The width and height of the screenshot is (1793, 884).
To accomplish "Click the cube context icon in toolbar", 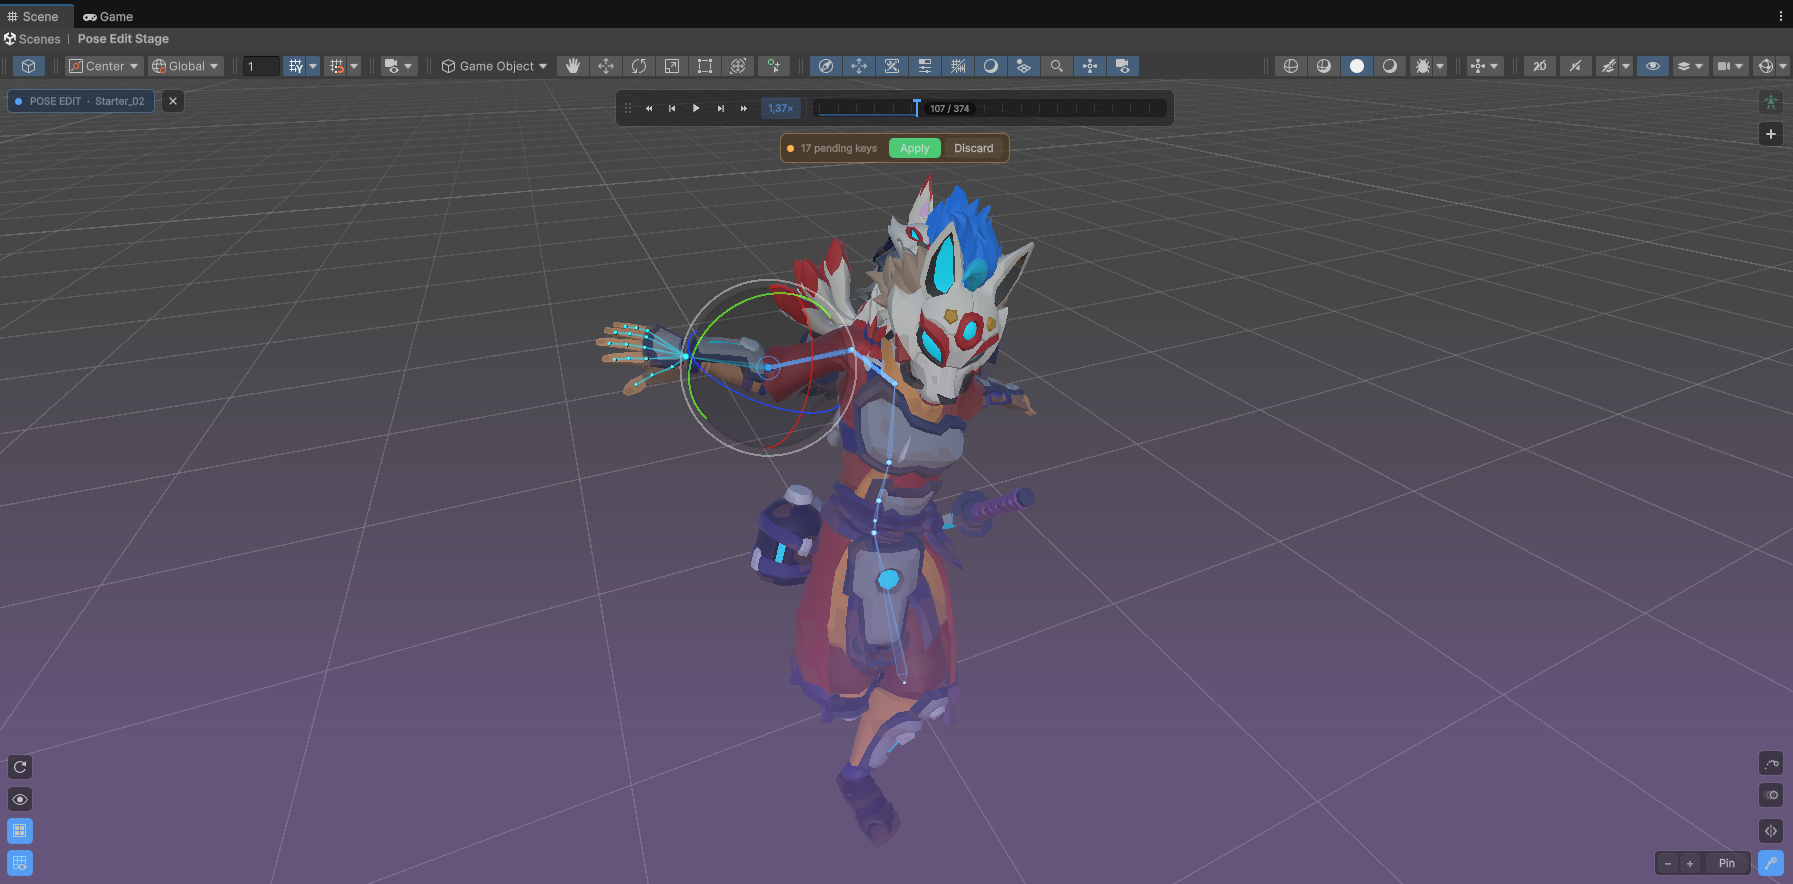I will coord(29,66).
